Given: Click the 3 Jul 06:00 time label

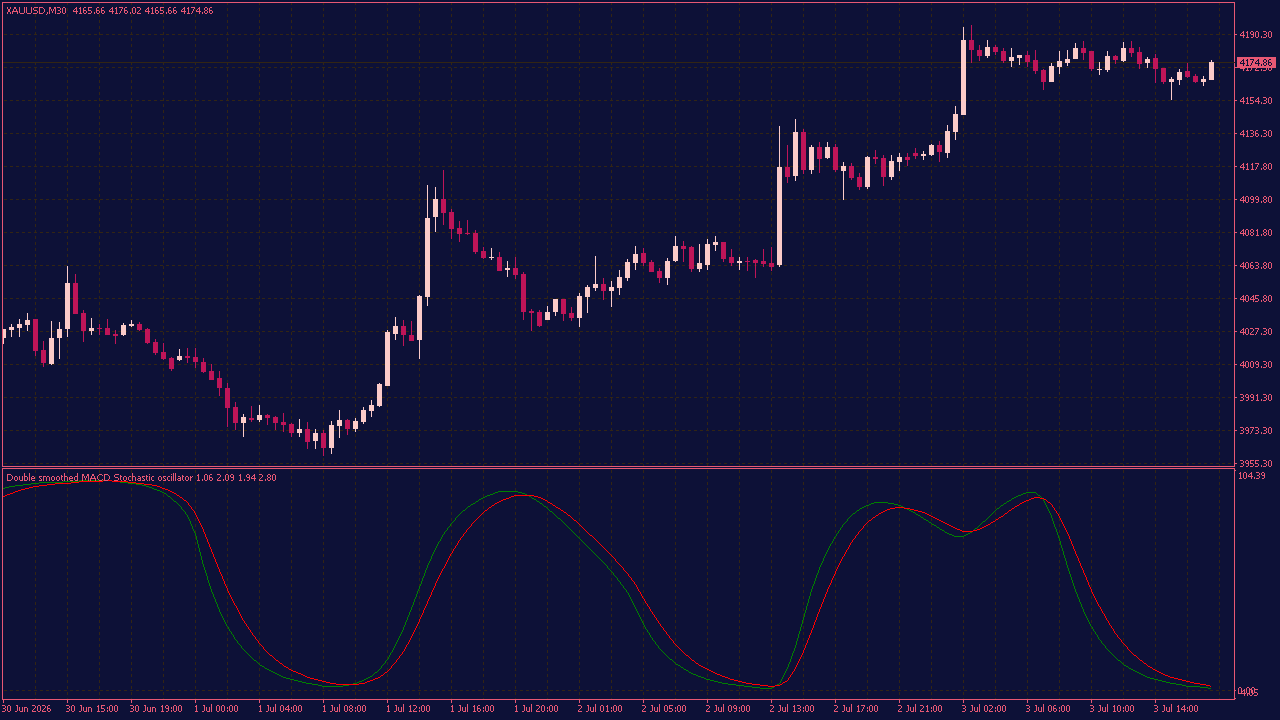Looking at the screenshot, I should pos(1048,709).
